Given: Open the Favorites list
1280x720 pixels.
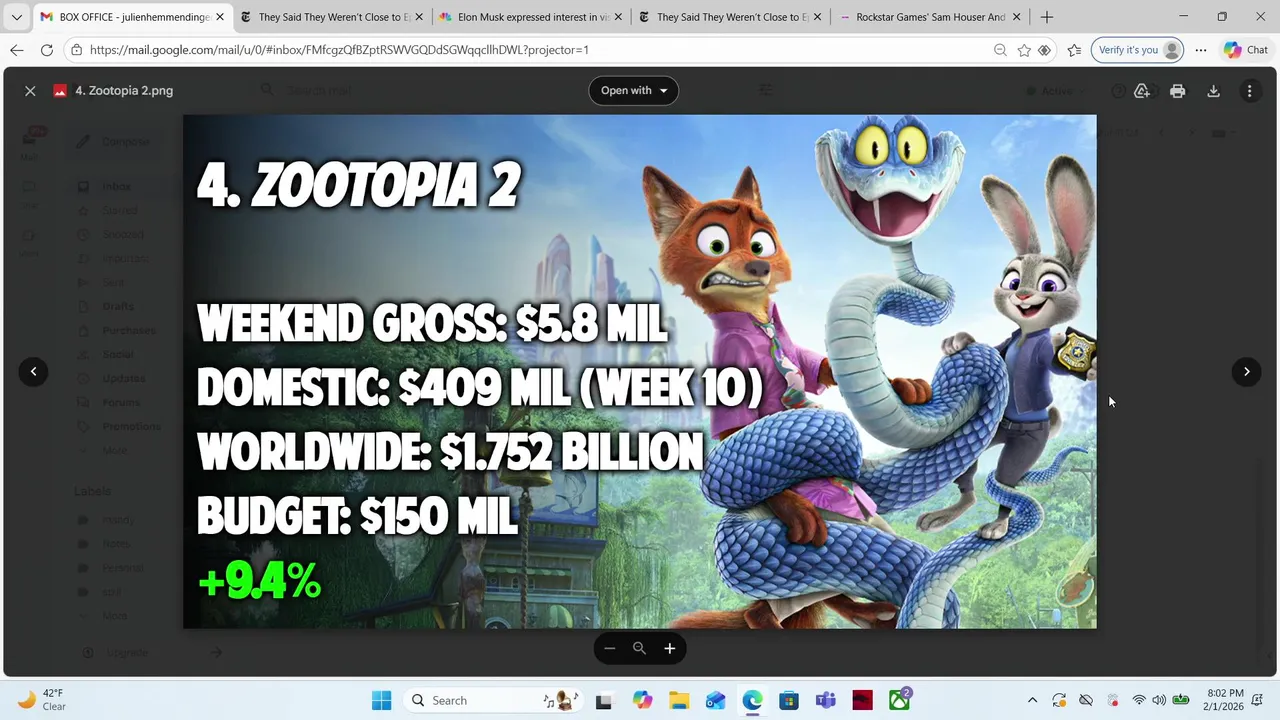Looking at the screenshot, I should point(1074,50).
